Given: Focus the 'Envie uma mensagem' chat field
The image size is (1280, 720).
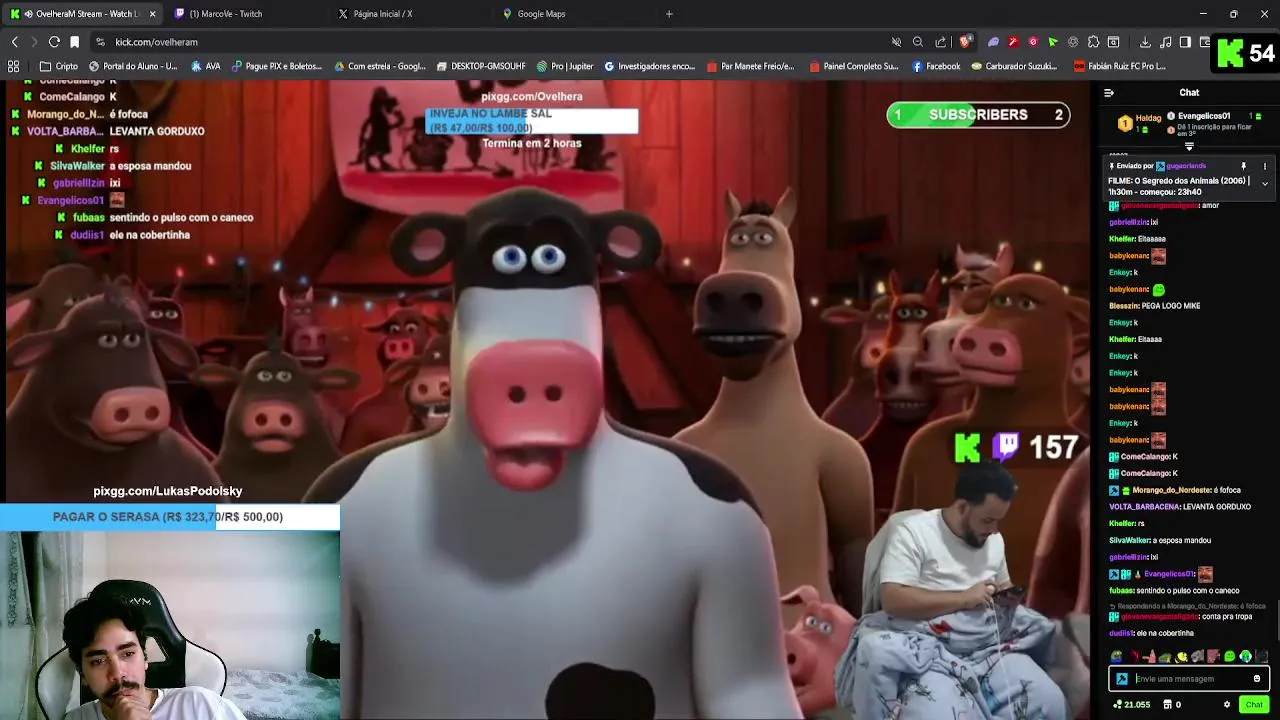Looking at the screenshot, I should pyautogui.click(x=1190, y=679).
